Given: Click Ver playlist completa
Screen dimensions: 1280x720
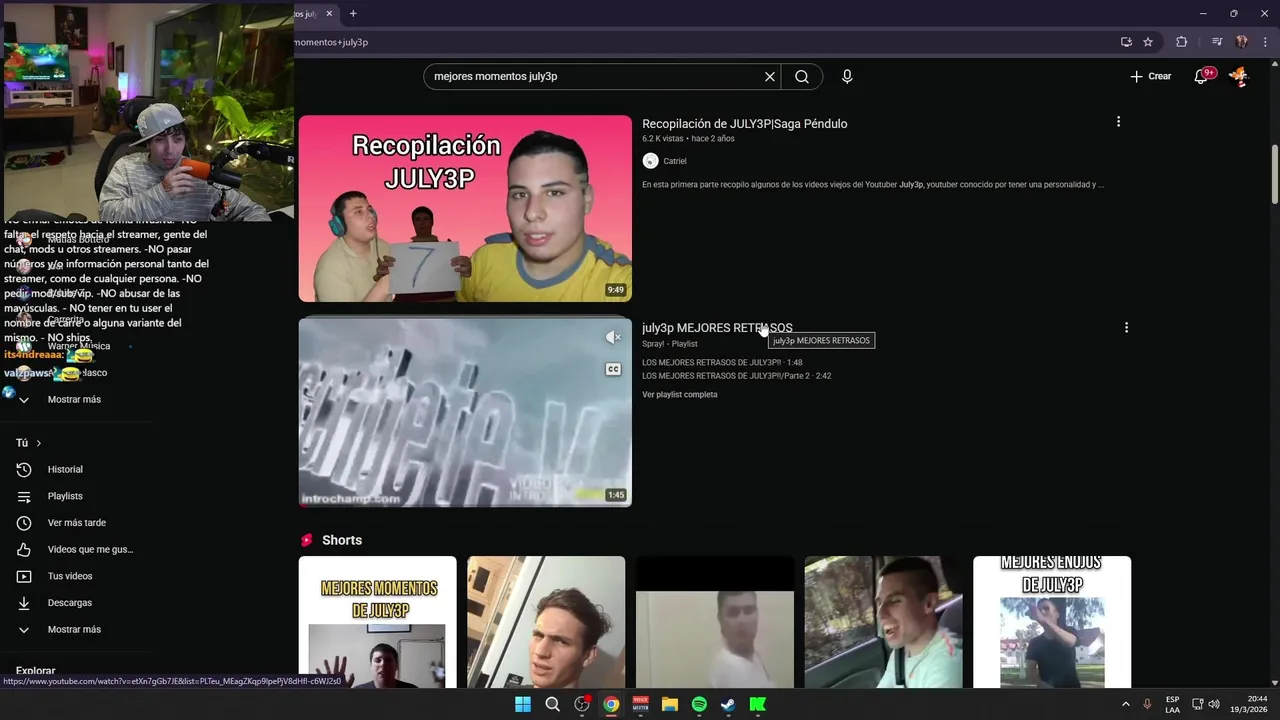Looking at the screenshot, I should tap(679, 395).
